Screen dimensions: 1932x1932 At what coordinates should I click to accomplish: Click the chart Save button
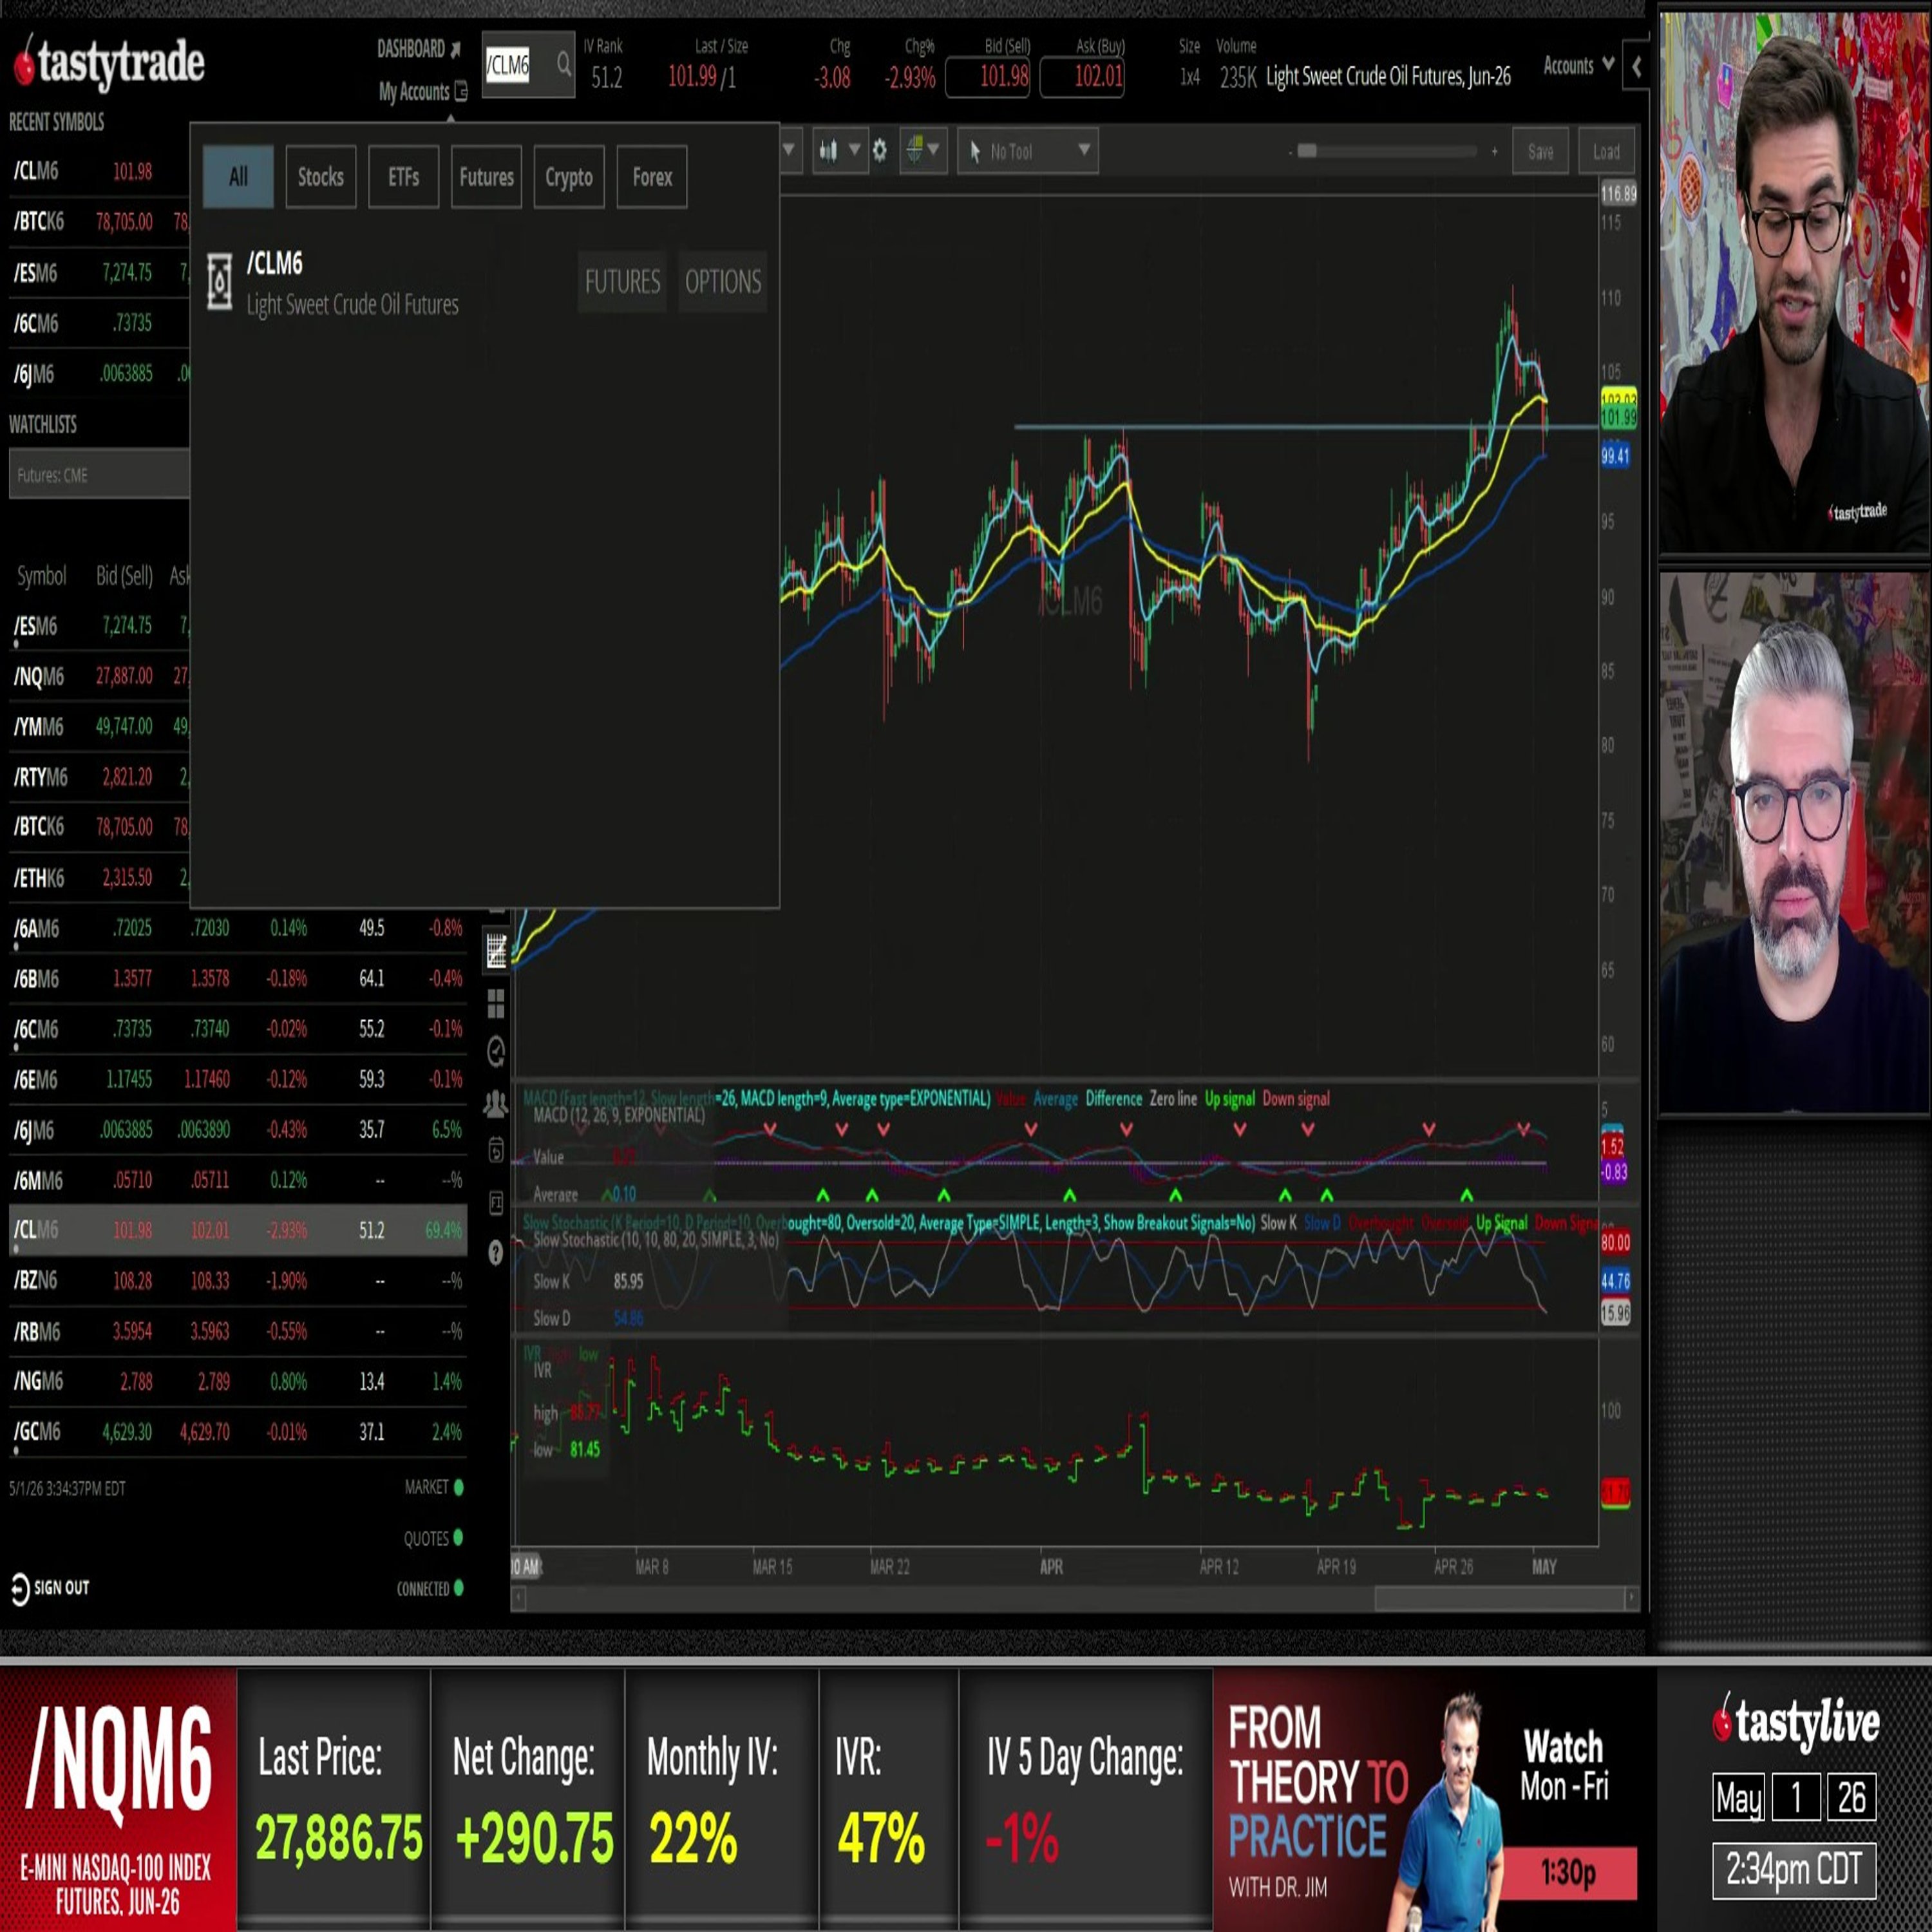(1540, 152)
